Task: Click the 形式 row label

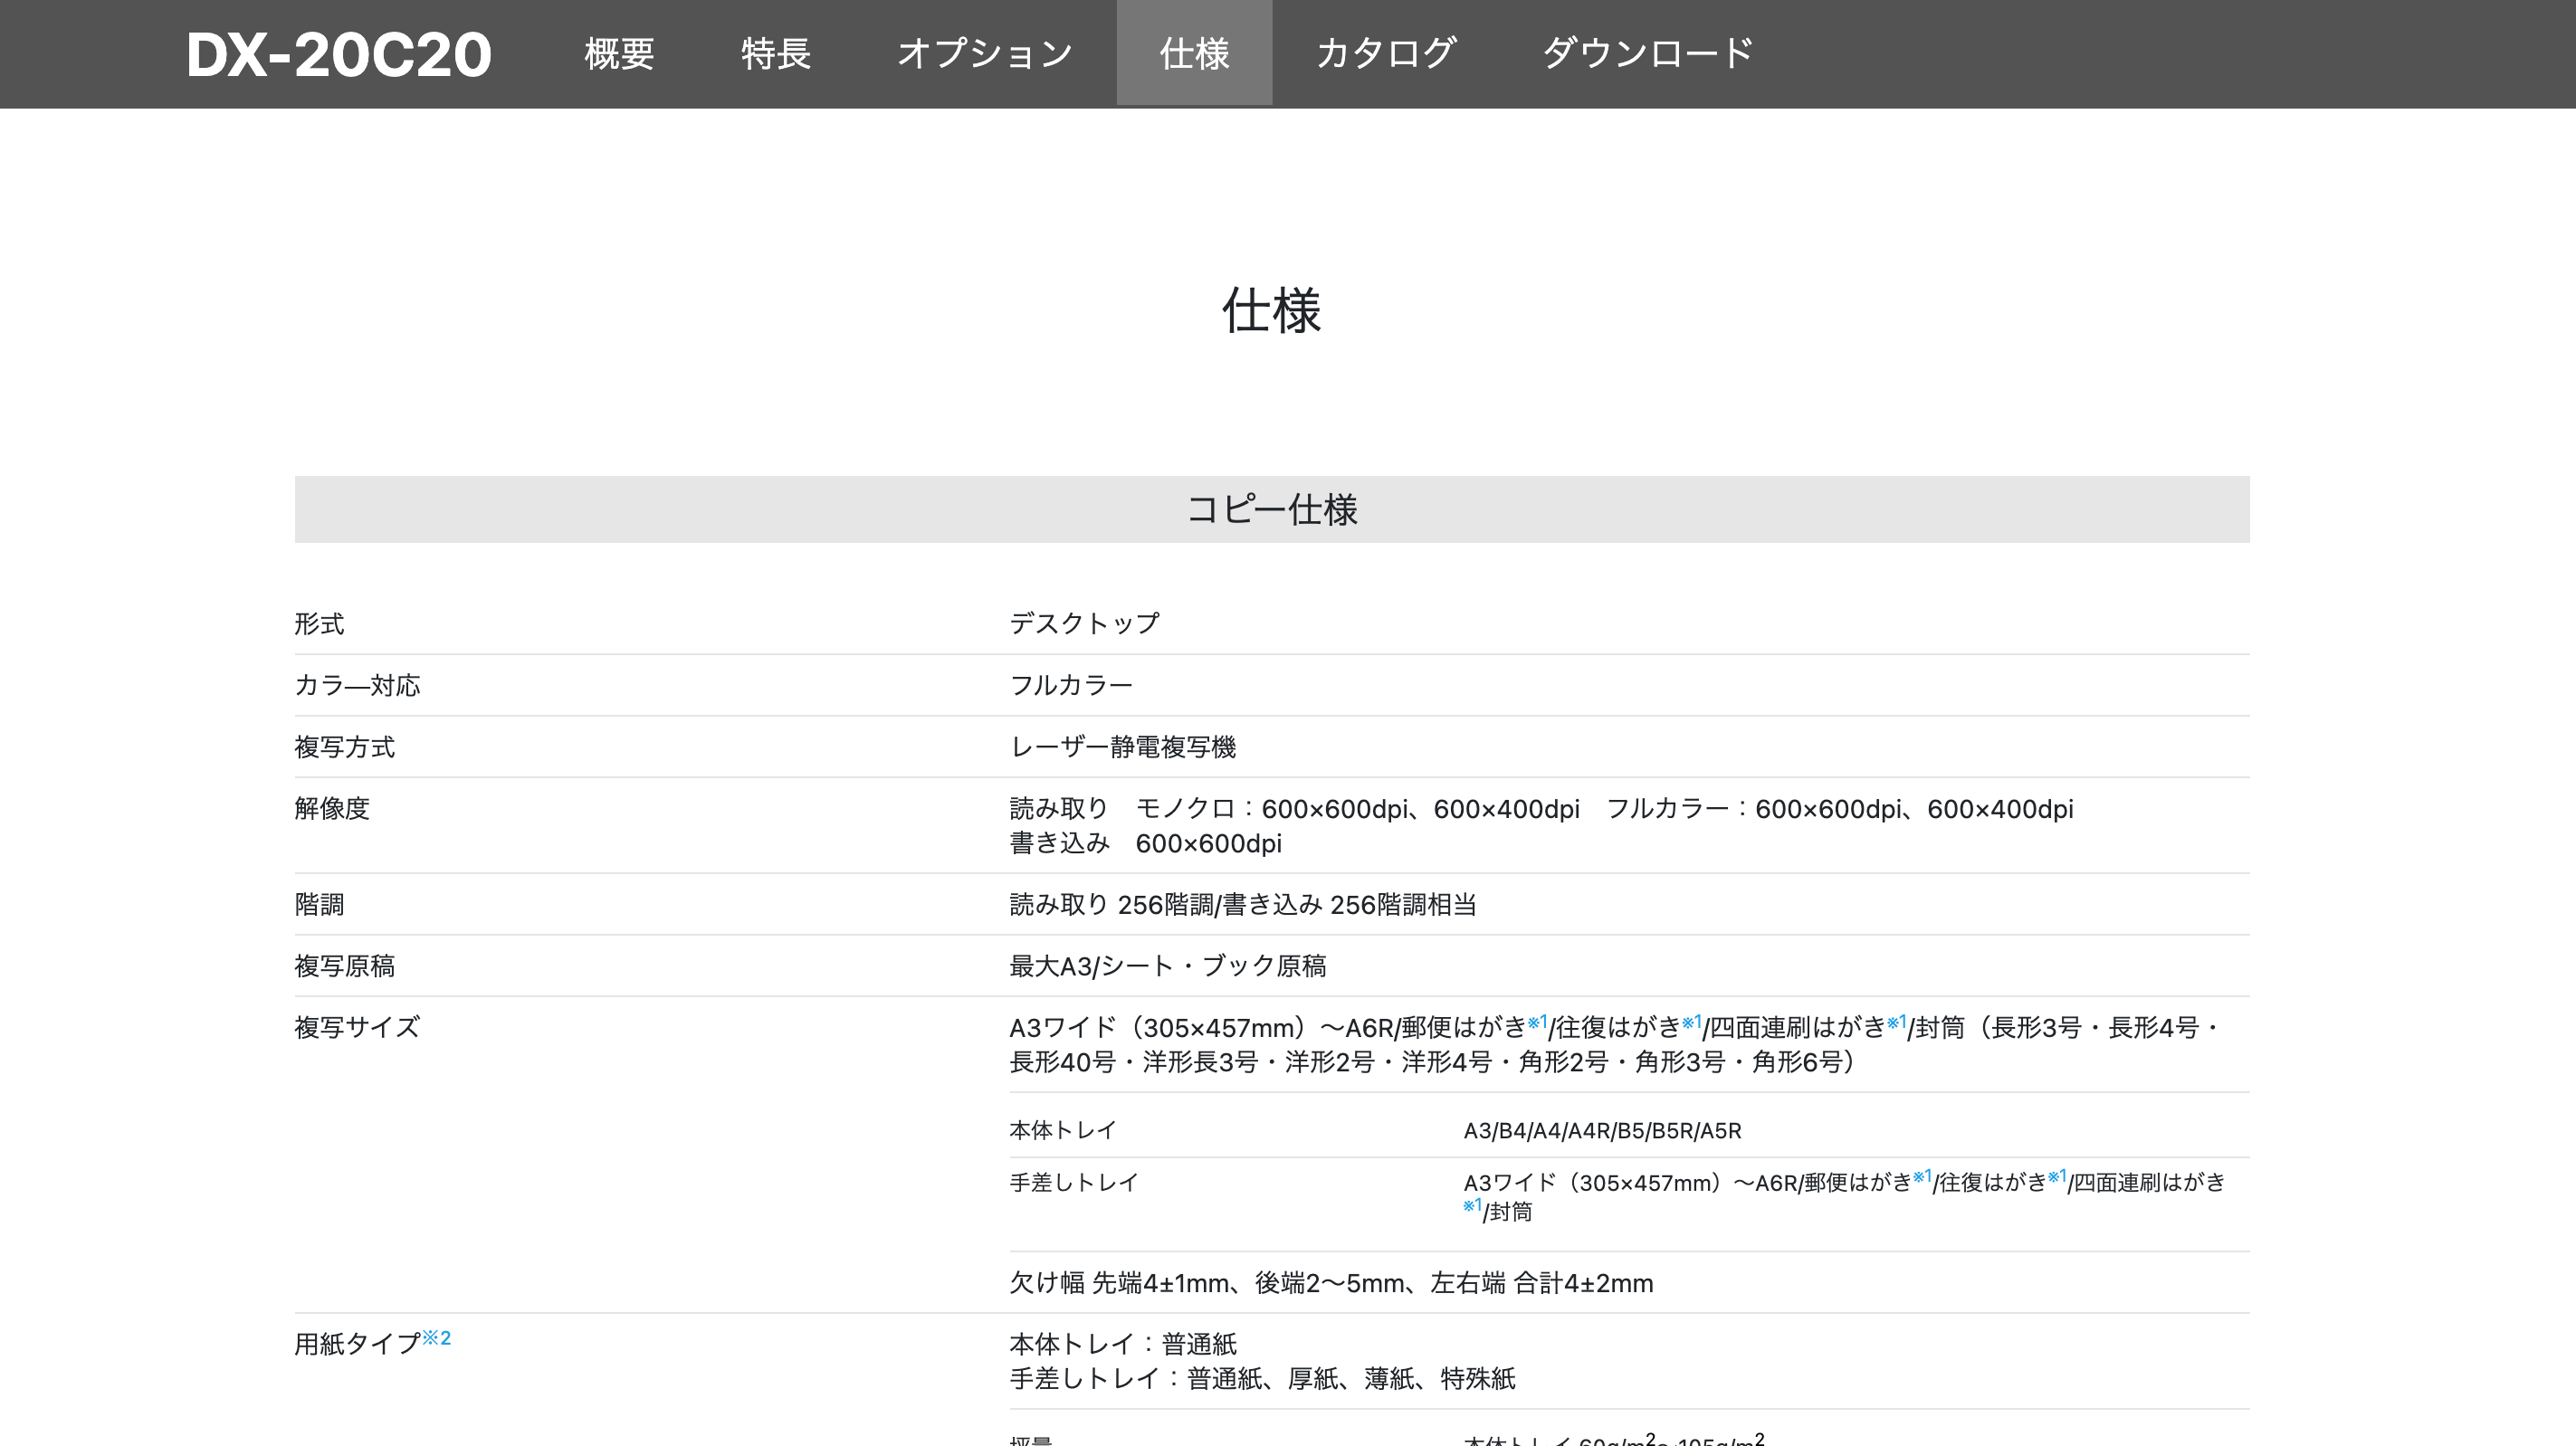Action: [x=319, y=624]
